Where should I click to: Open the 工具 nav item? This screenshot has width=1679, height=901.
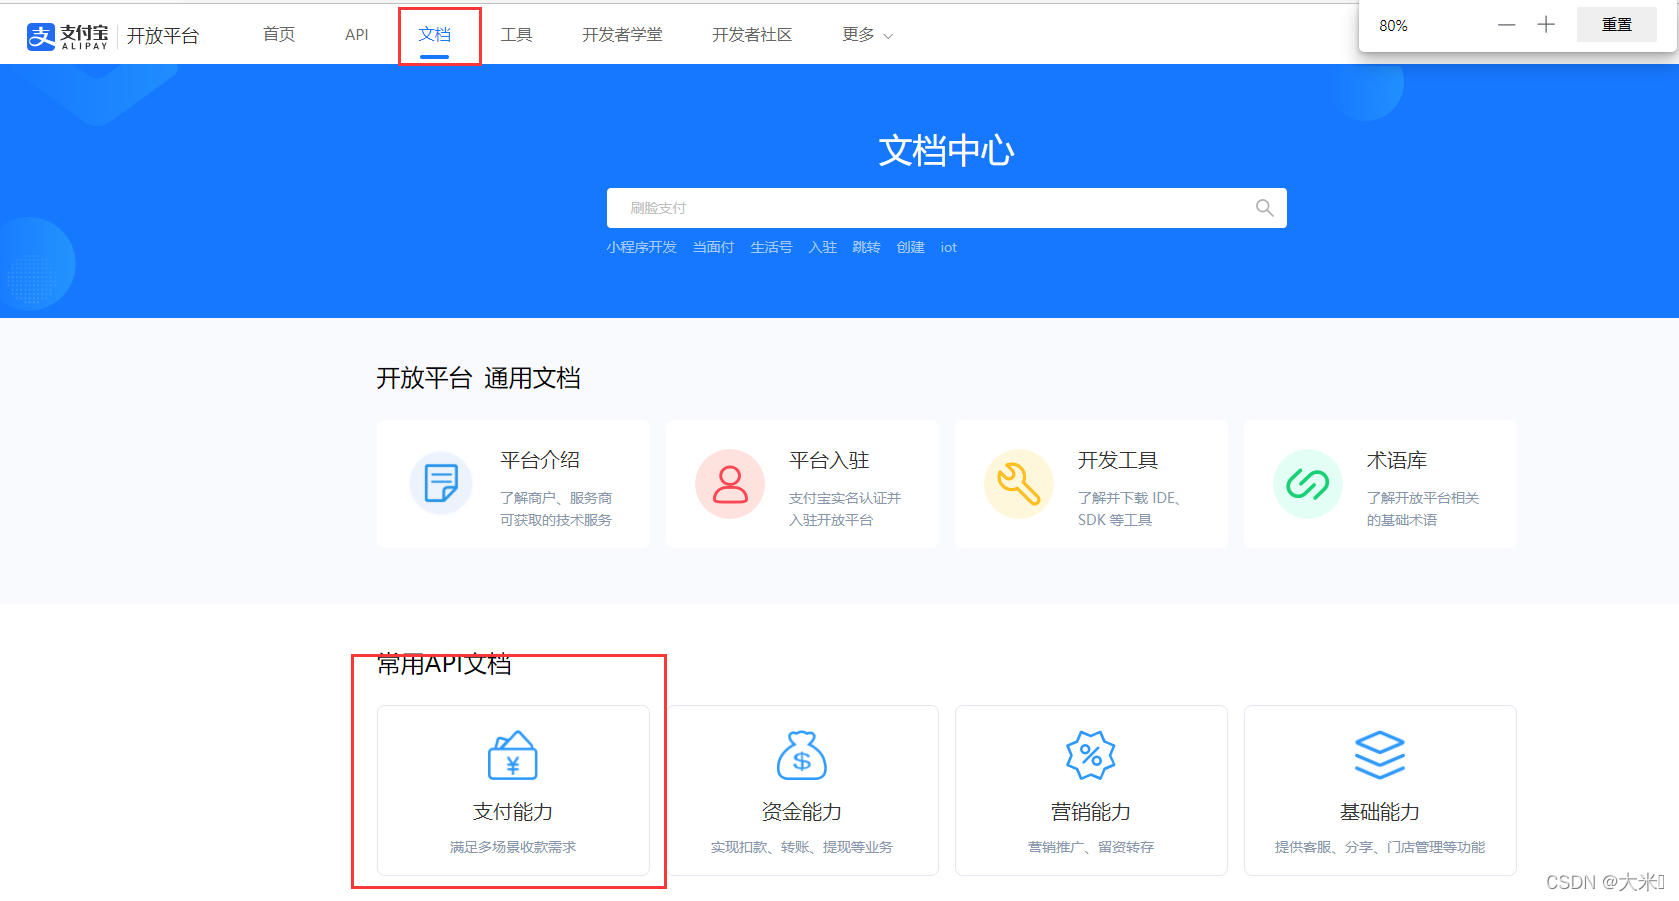pyautogui.click(x=517, y=35)
